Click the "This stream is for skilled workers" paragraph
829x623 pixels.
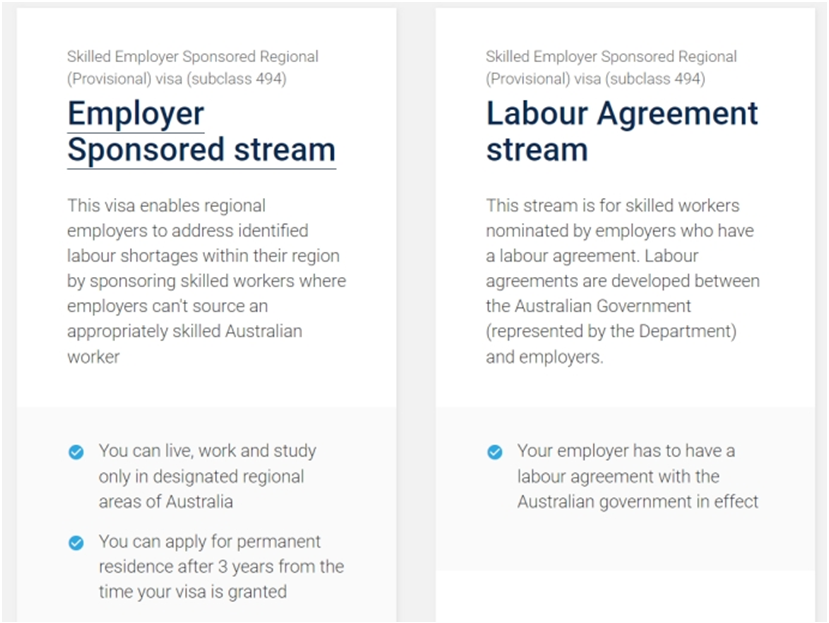[622, 281]
